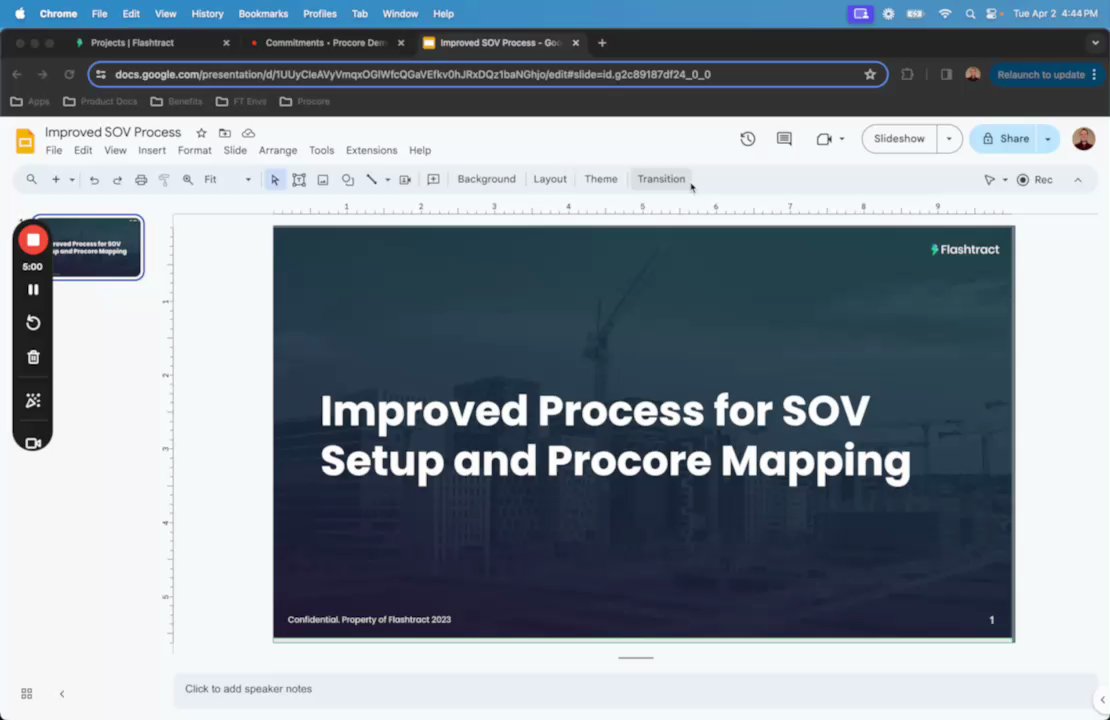Open Spotlight search in menu bar
Image resolution: width=1110 pixels, height=720 pixels.
970,13
